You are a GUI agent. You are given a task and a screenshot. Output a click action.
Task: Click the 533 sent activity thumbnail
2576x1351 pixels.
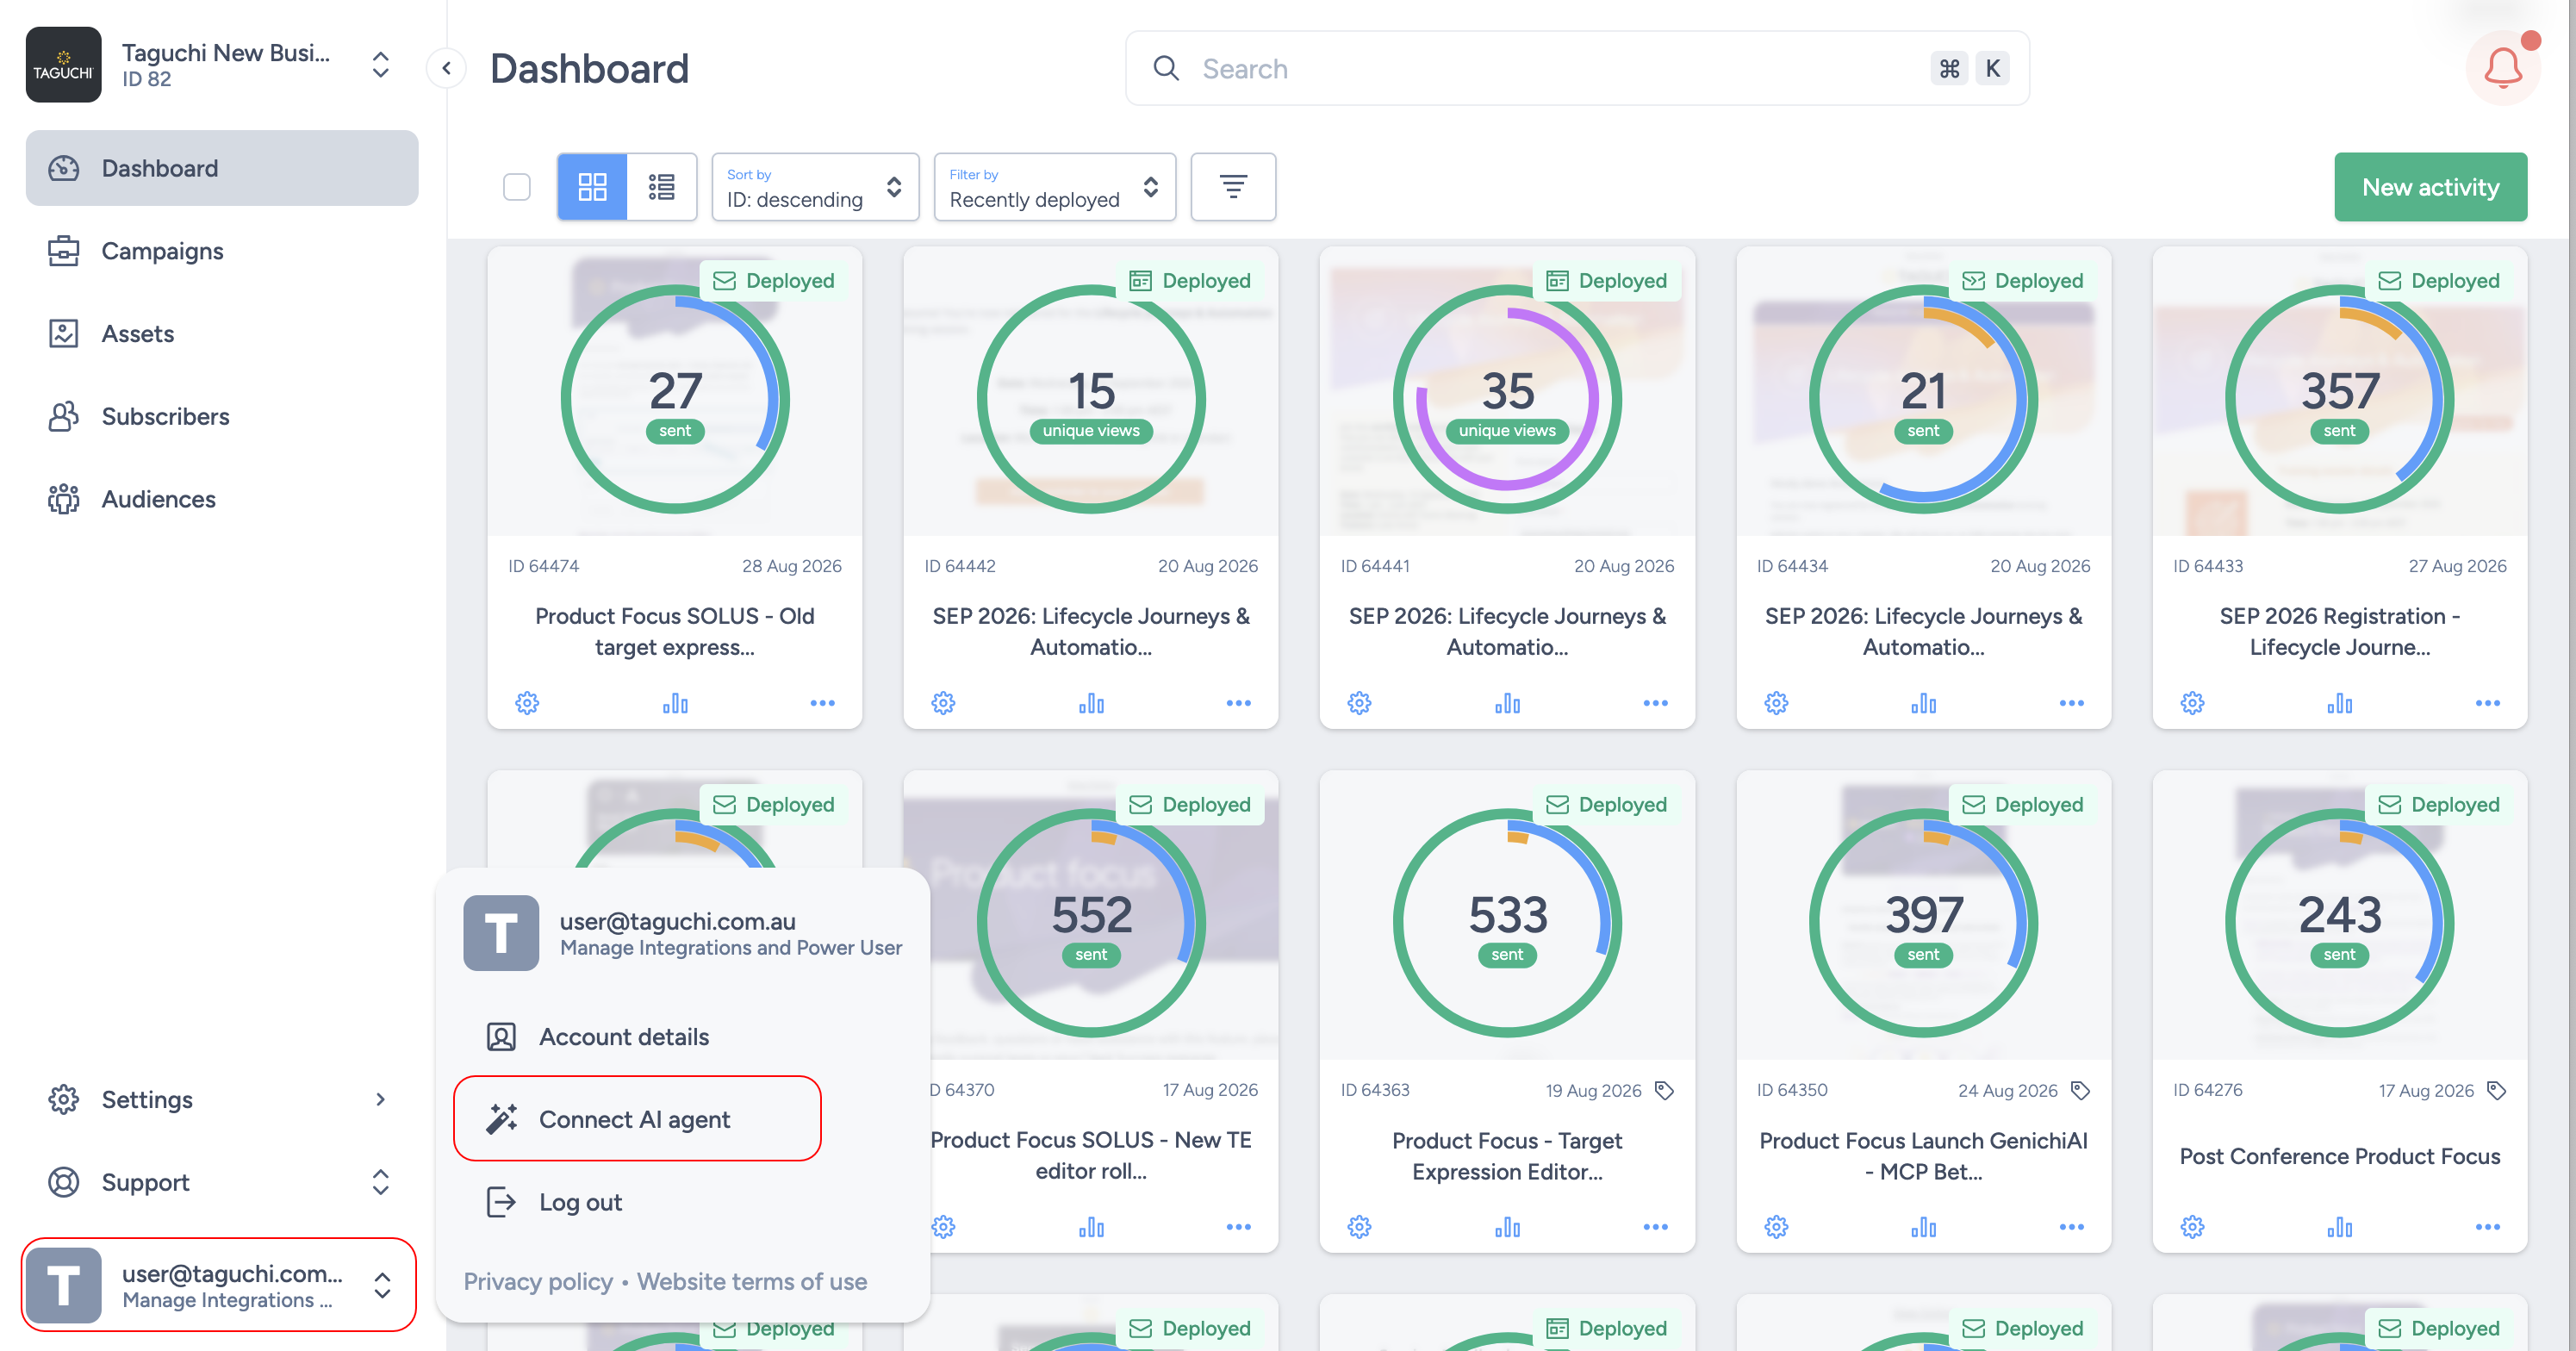1507,915
